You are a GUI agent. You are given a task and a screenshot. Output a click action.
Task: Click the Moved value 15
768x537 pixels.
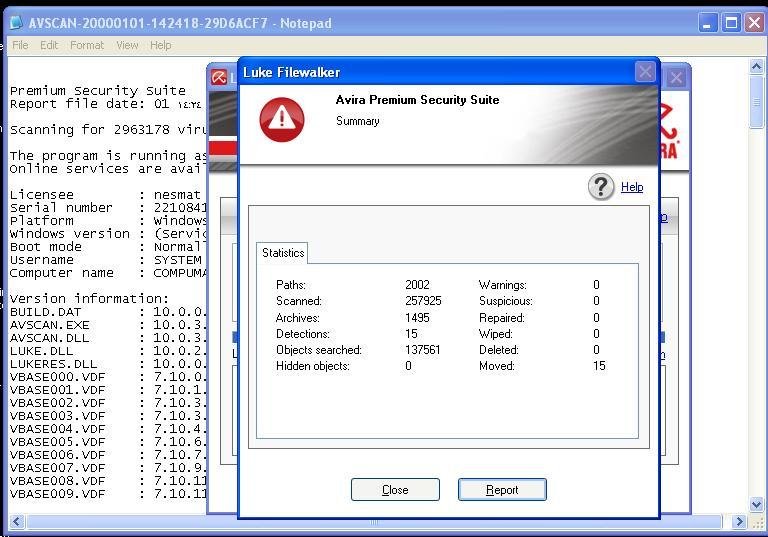pyautogui.click(x=599, y=366)
